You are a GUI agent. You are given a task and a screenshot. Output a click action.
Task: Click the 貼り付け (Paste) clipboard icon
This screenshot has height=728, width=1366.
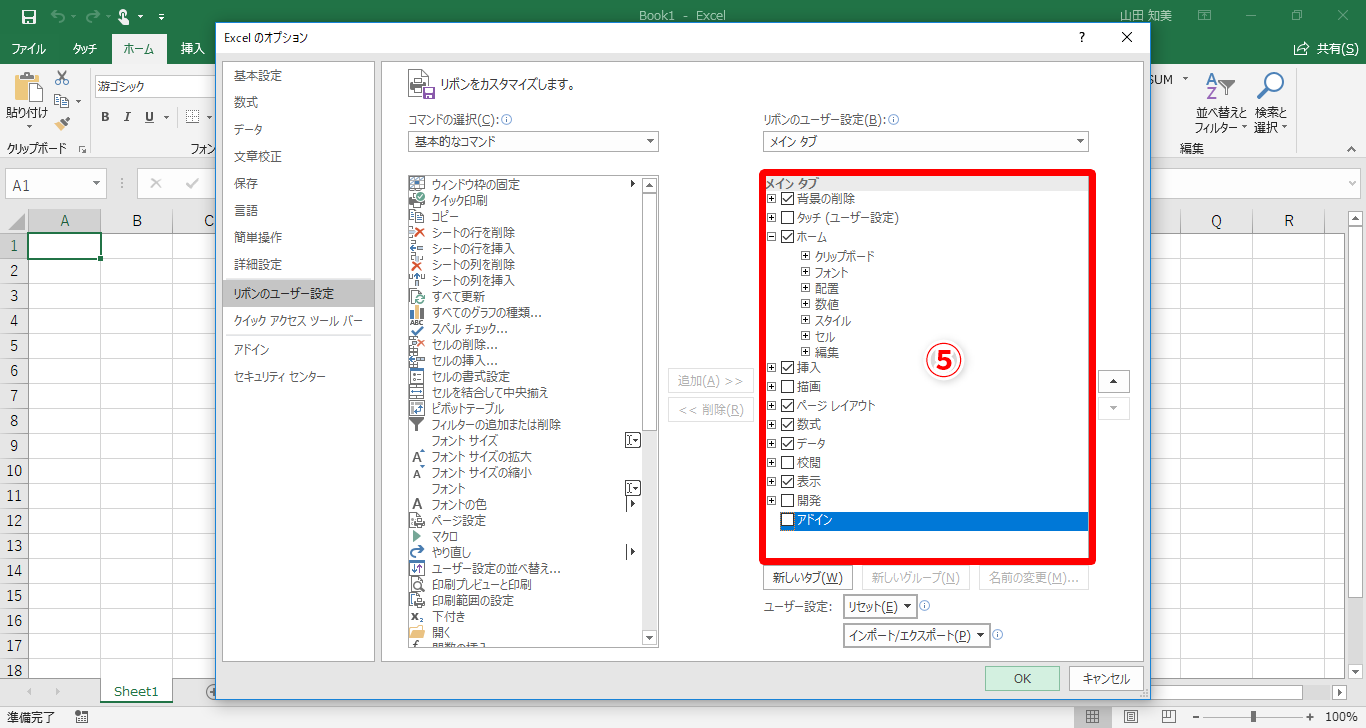pos(27,88)
